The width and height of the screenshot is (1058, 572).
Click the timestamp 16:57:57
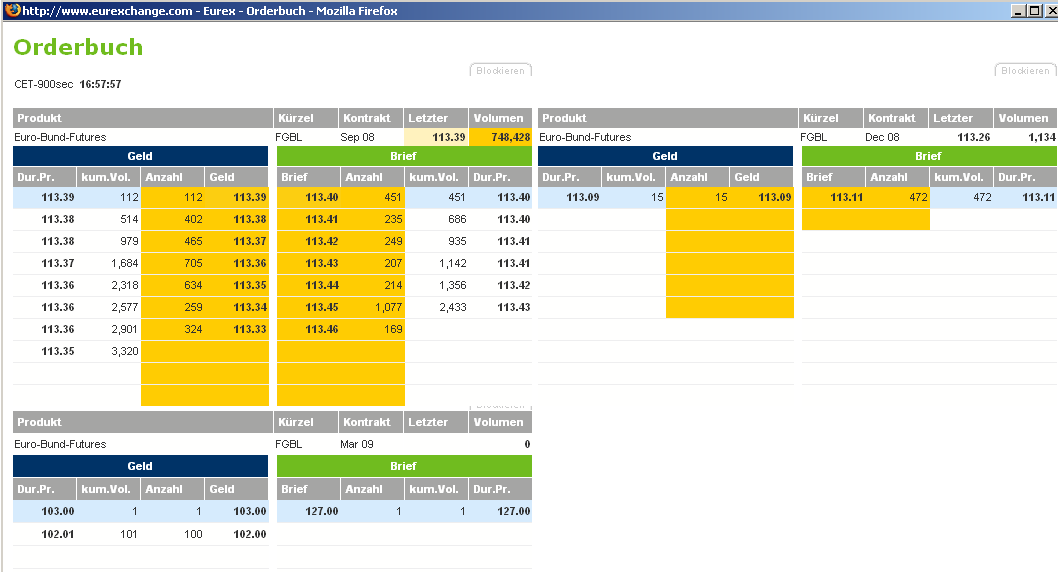pyautogui.click(x=100, y=85)
